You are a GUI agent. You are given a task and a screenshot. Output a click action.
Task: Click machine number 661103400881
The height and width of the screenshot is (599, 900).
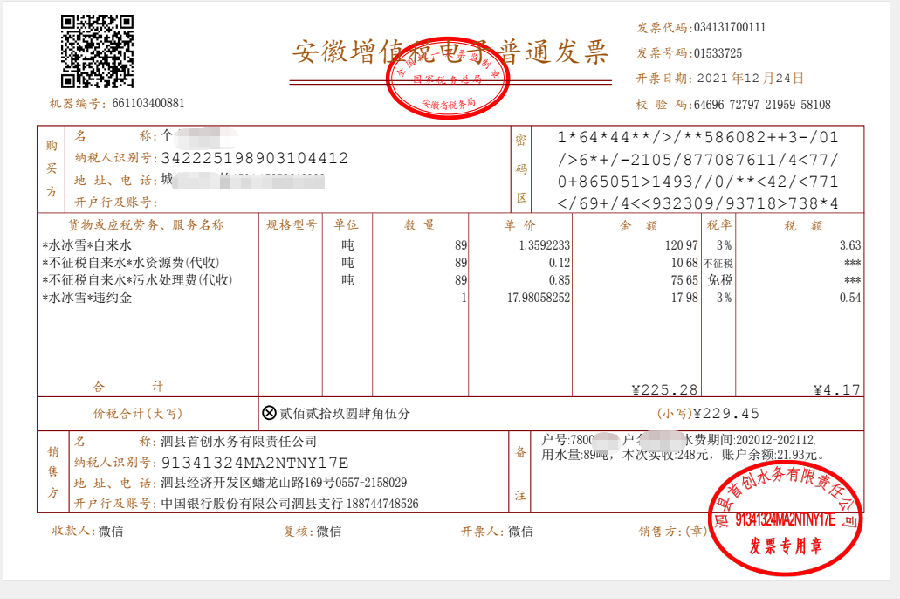tap(148, 103)
